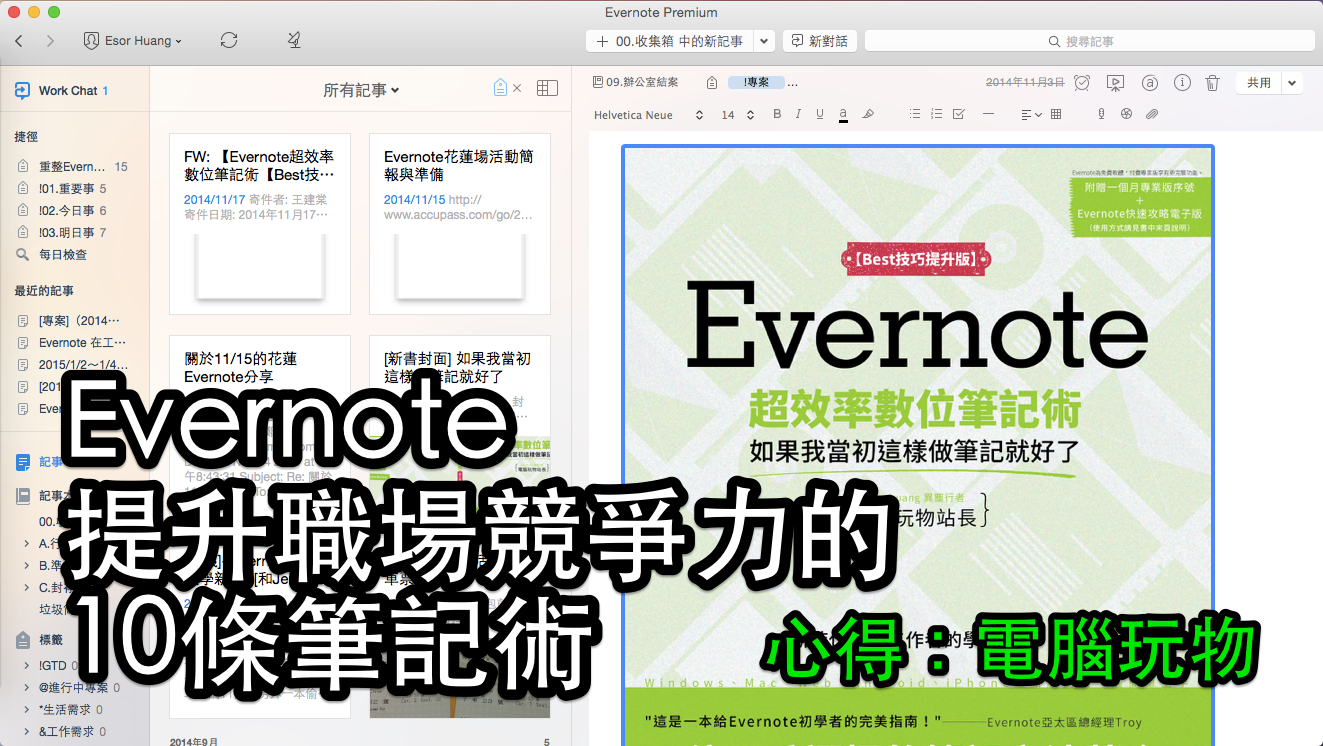1323x746 pixels.
Task: Start a new chat with 新對話
Action: click(x=819, y=41)
